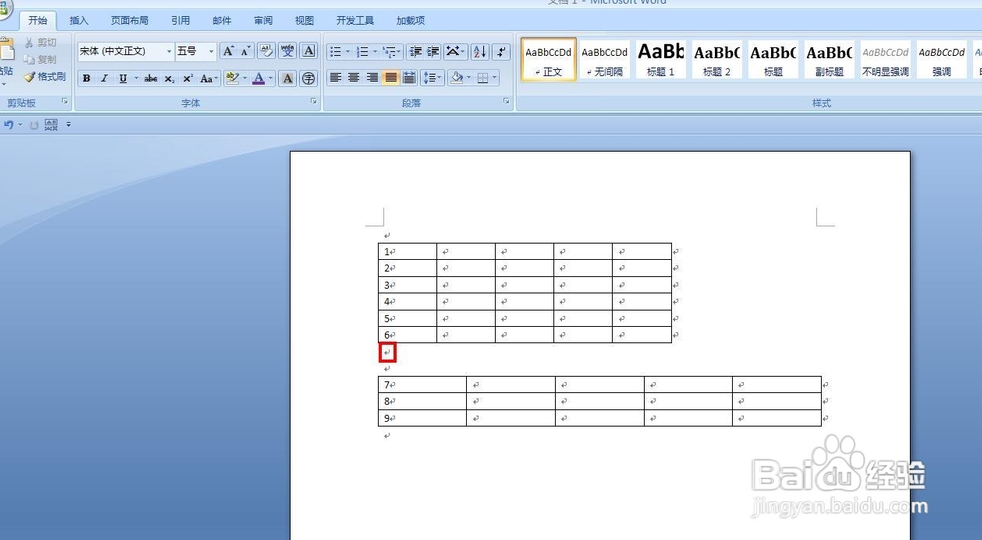Click the Clear Formatting icon
Viewport: 982px width, 540px height.
[266, 51]
